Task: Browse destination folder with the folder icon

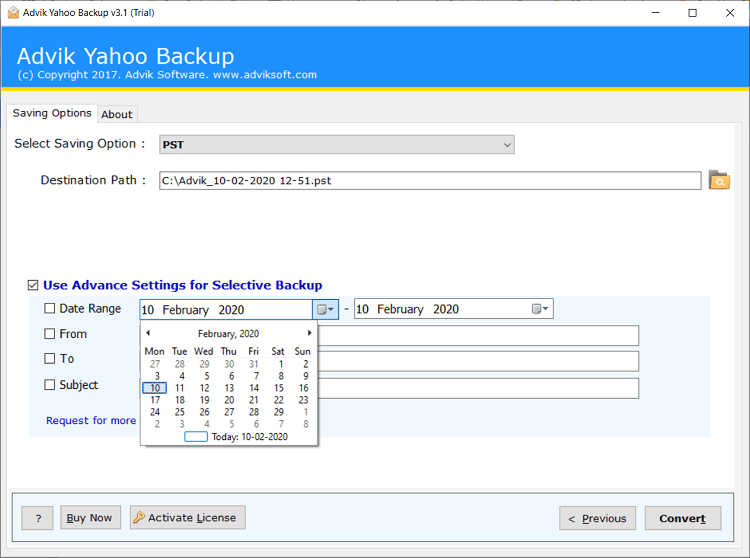Action: [x=719, y=180]
